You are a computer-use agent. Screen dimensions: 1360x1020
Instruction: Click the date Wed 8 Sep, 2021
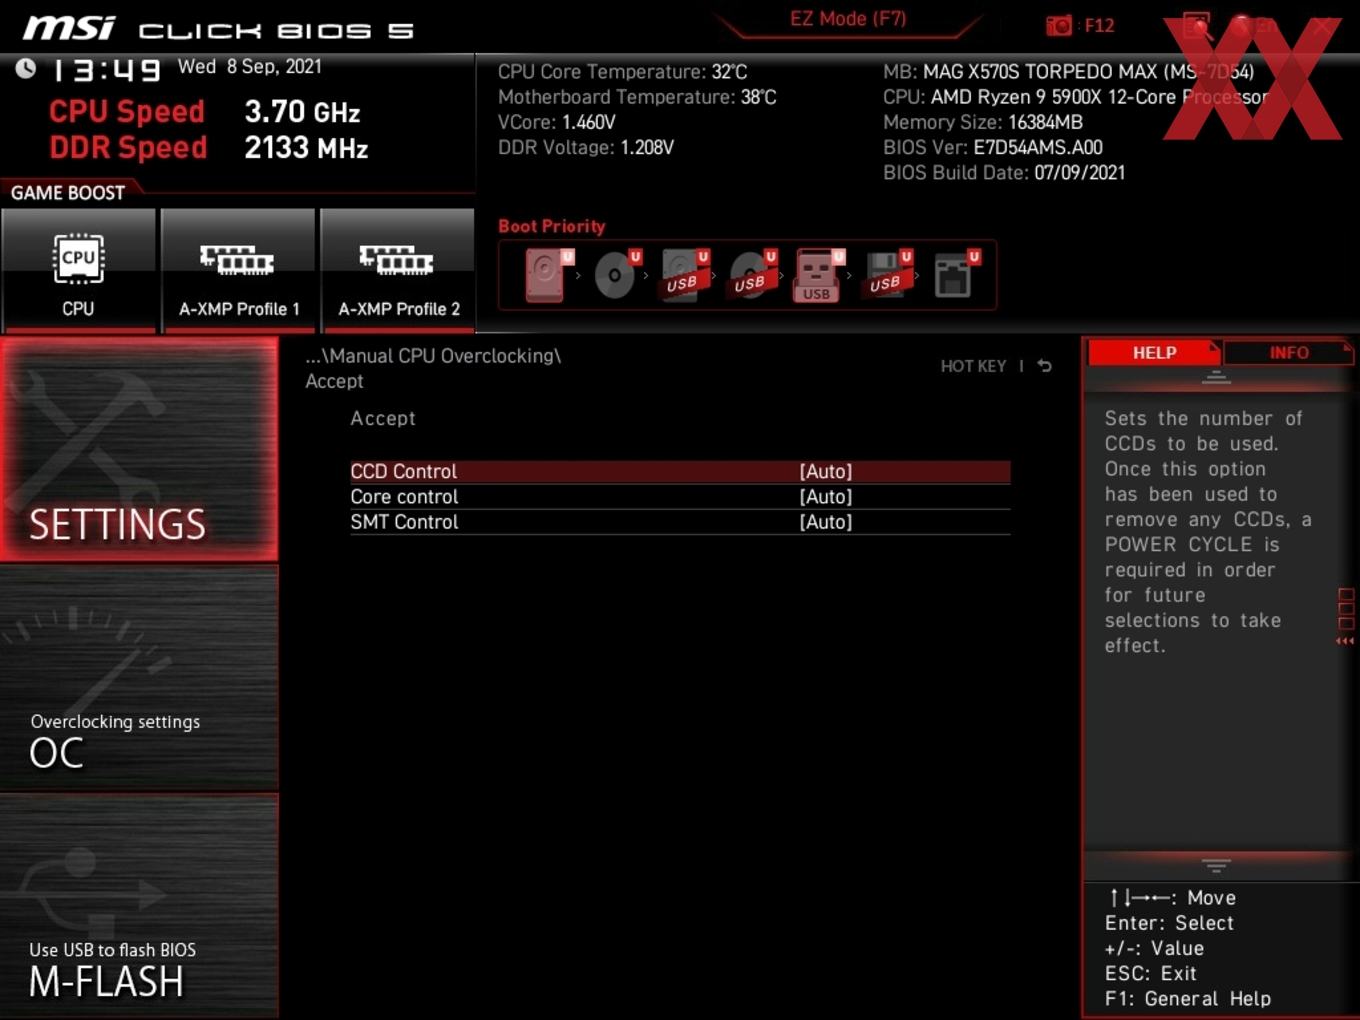(250, 67)
